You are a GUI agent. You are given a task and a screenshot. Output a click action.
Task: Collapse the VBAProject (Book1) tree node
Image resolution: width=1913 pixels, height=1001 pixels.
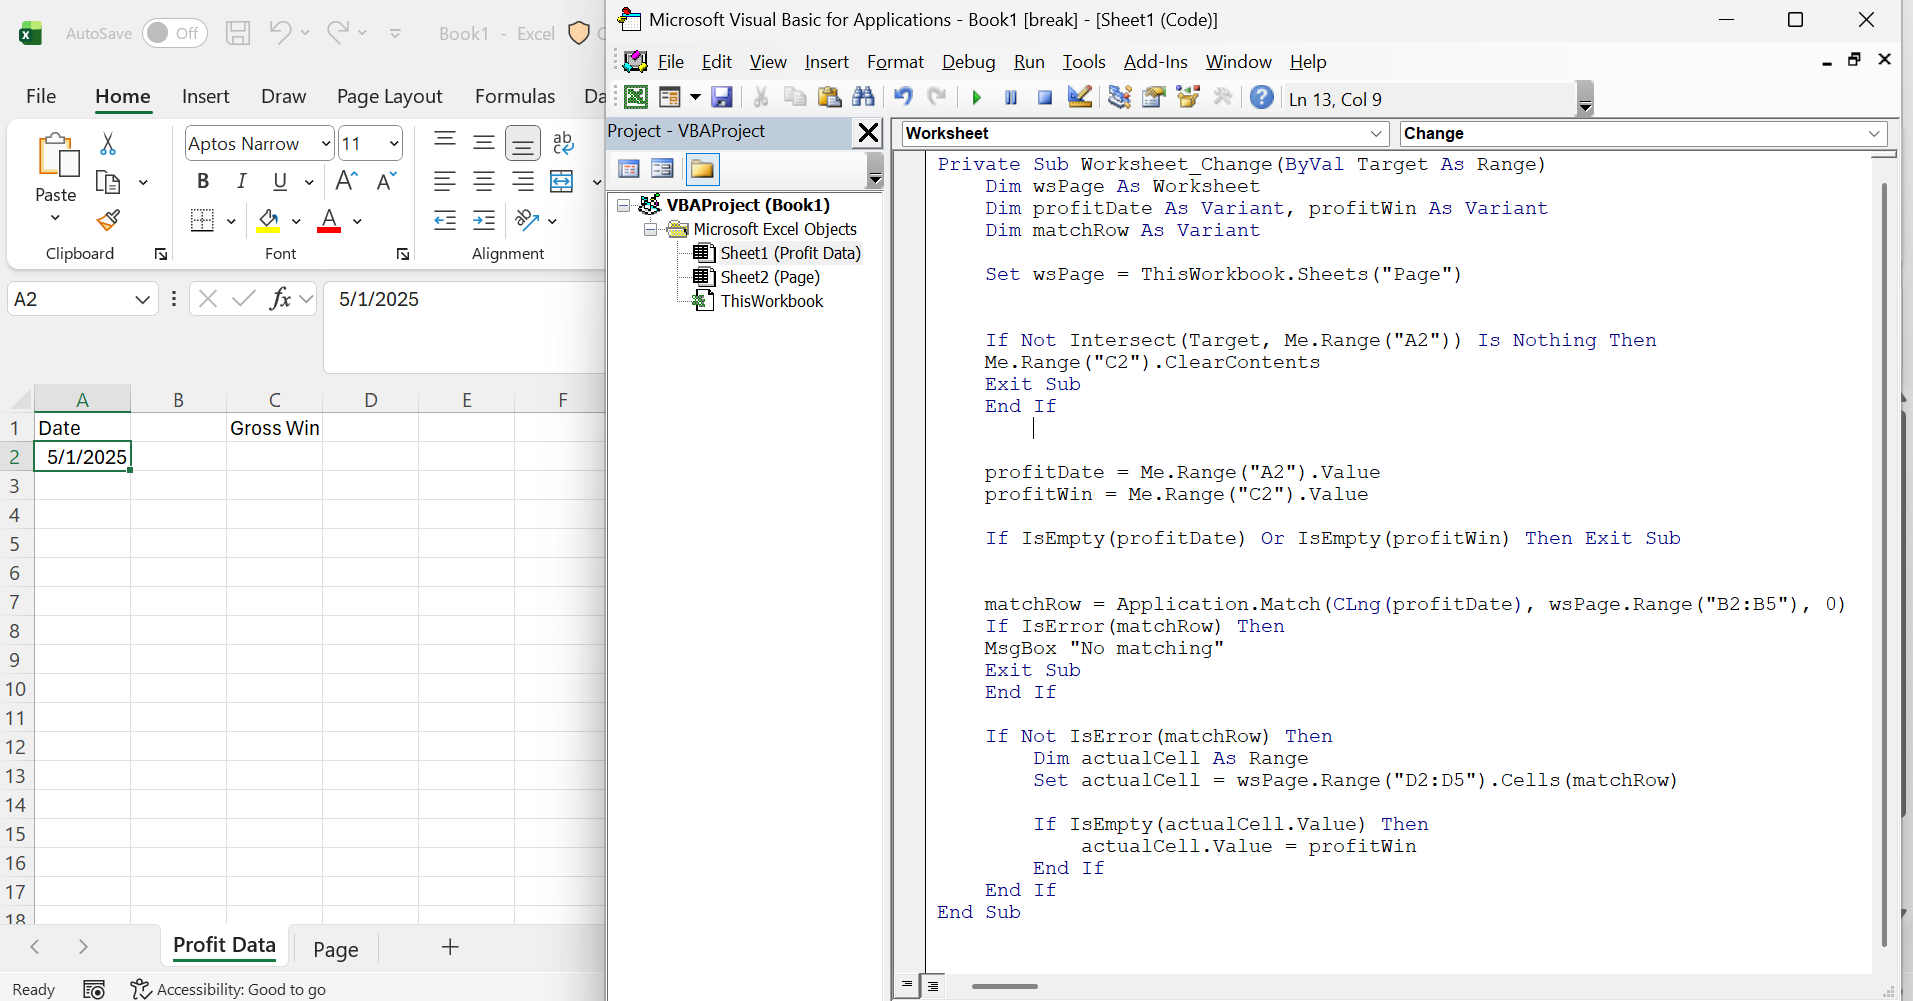pos(624,205)
